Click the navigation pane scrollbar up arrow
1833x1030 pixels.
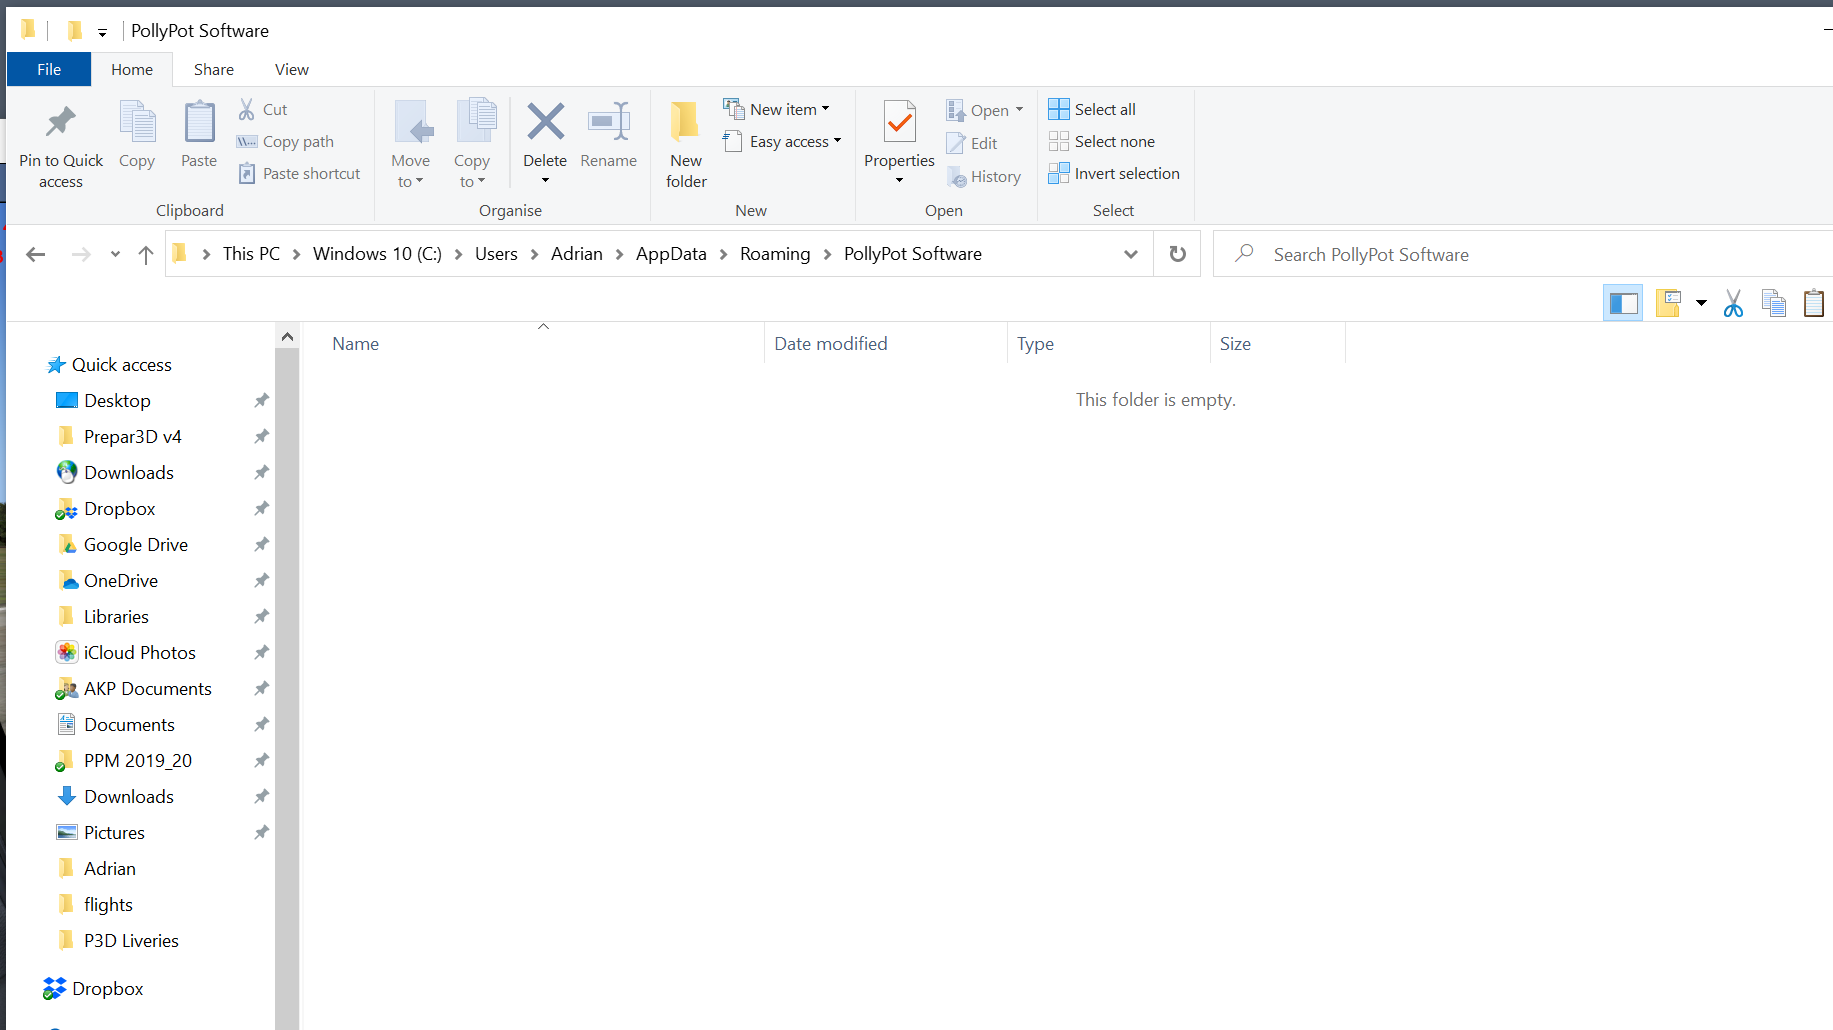pos(287,337)
